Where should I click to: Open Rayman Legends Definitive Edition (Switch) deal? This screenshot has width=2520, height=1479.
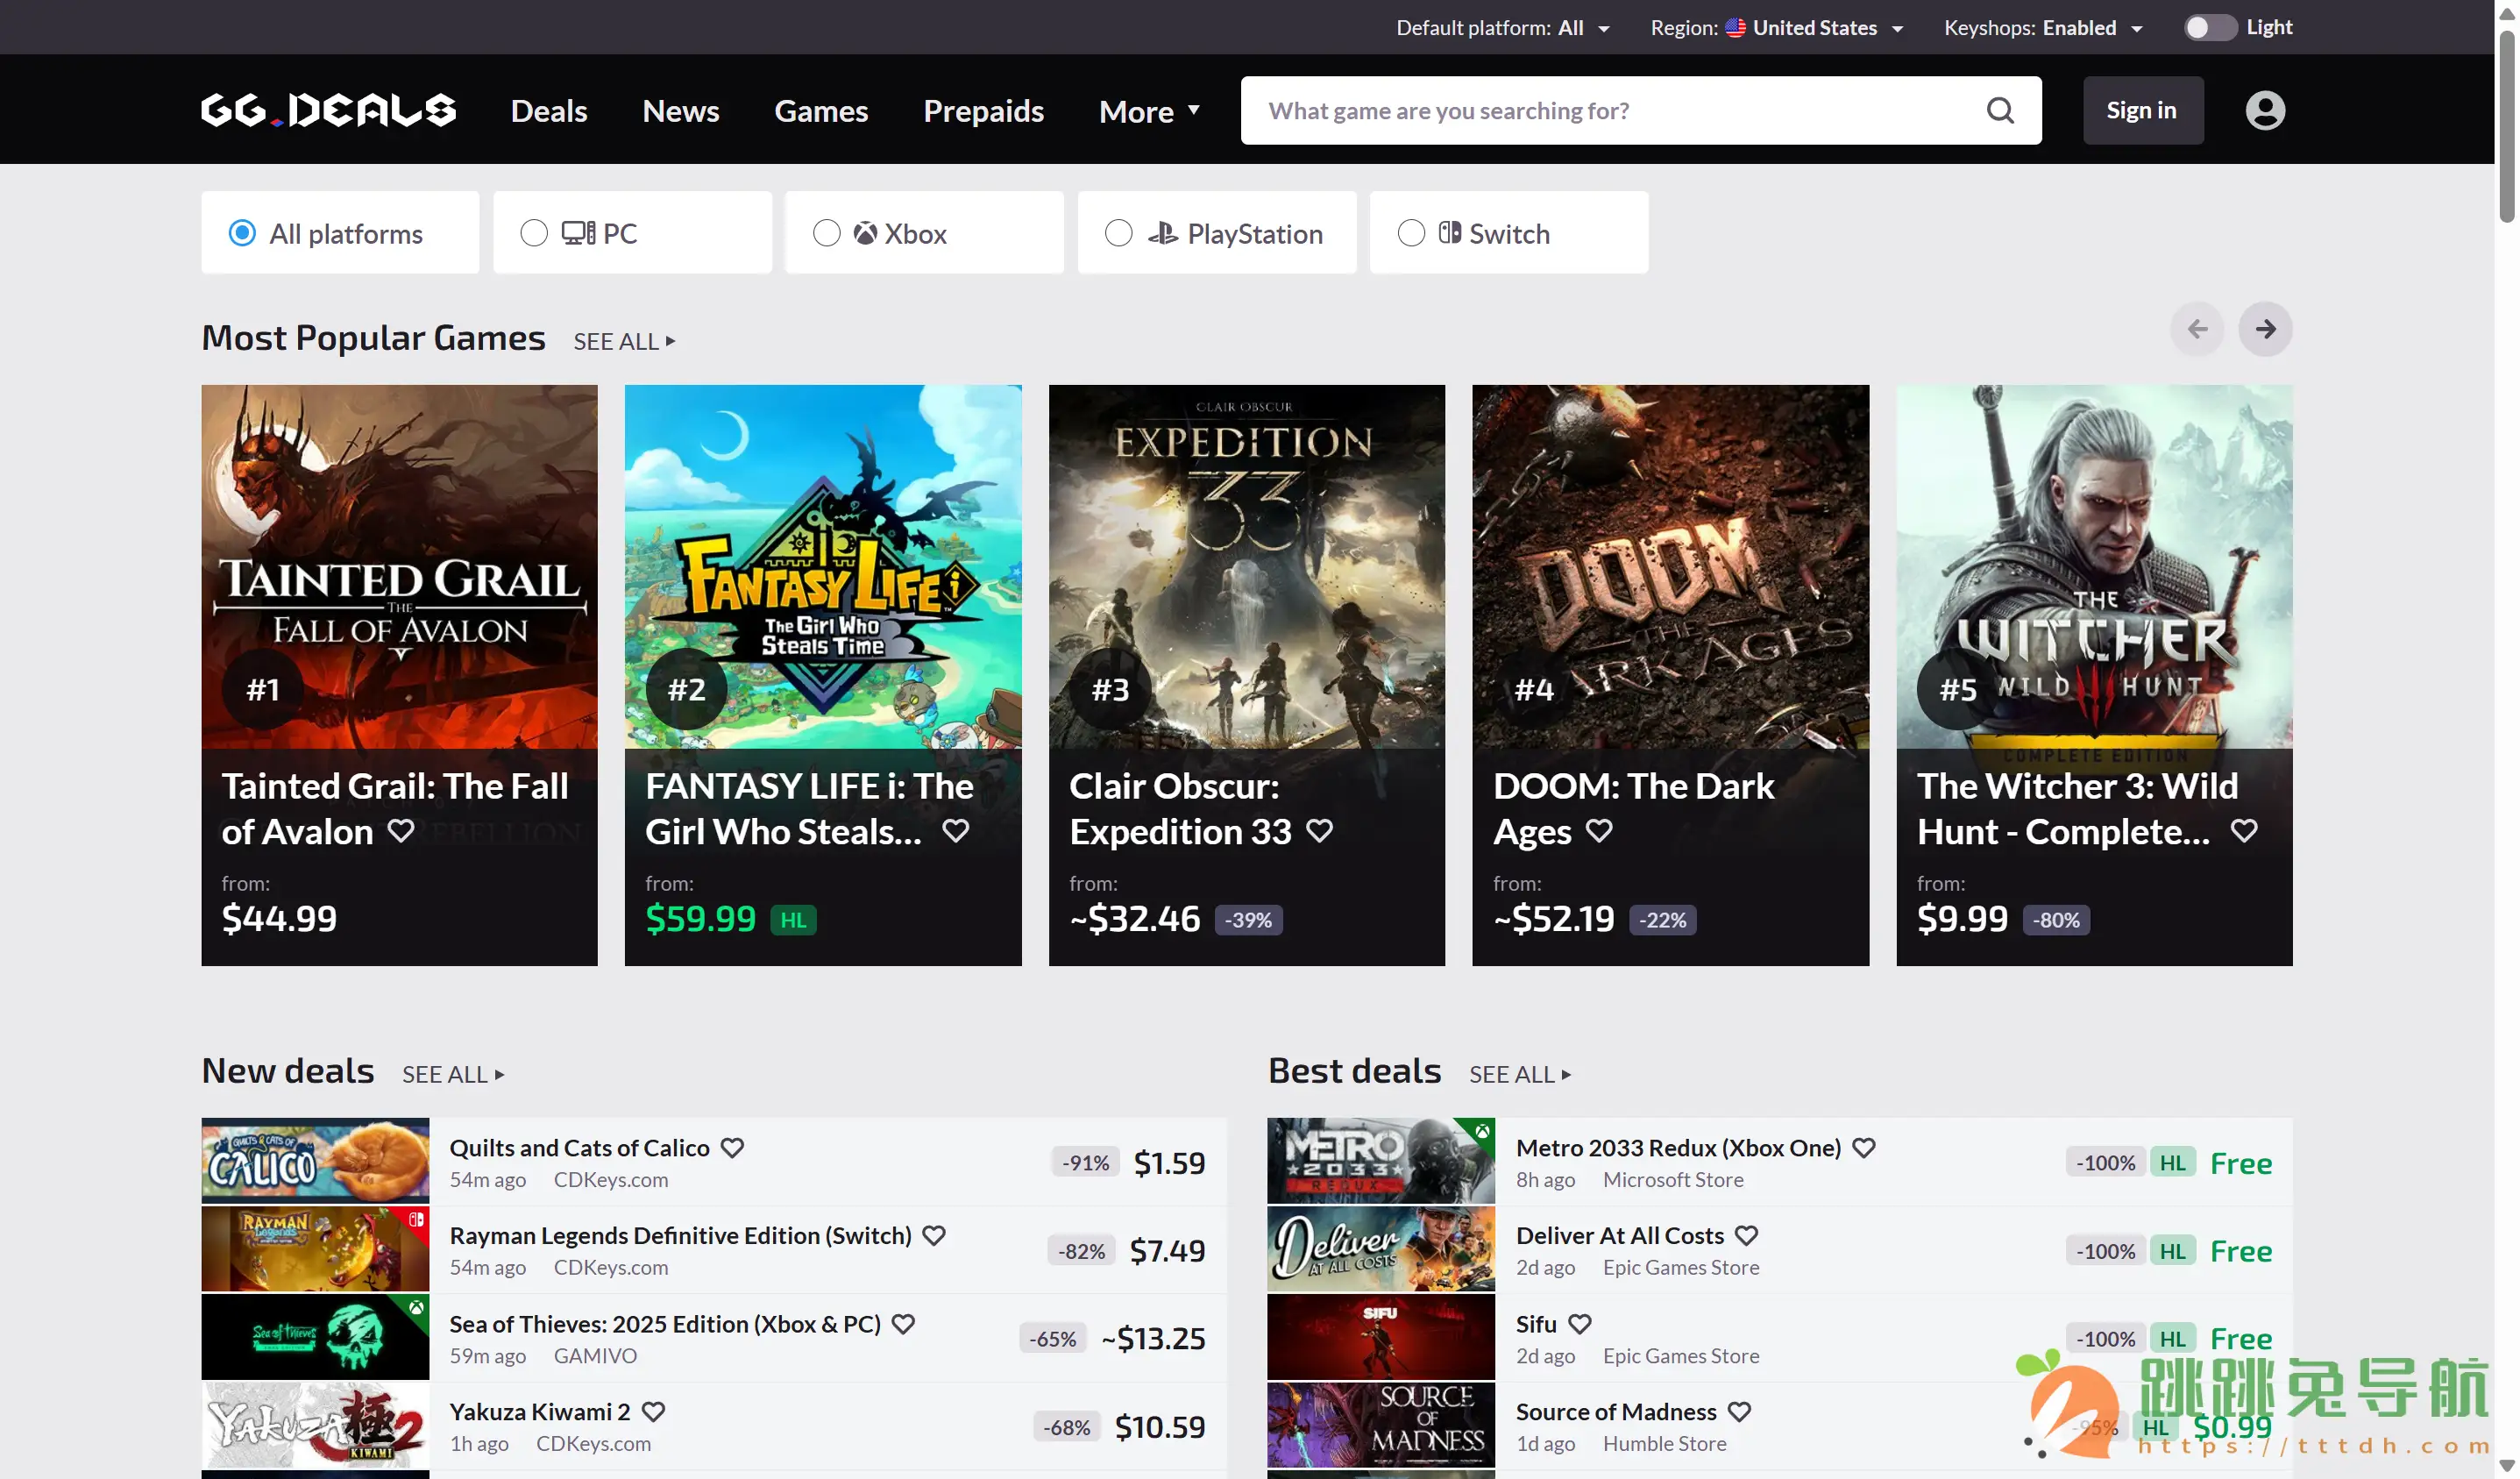[x=680, y=1236]
